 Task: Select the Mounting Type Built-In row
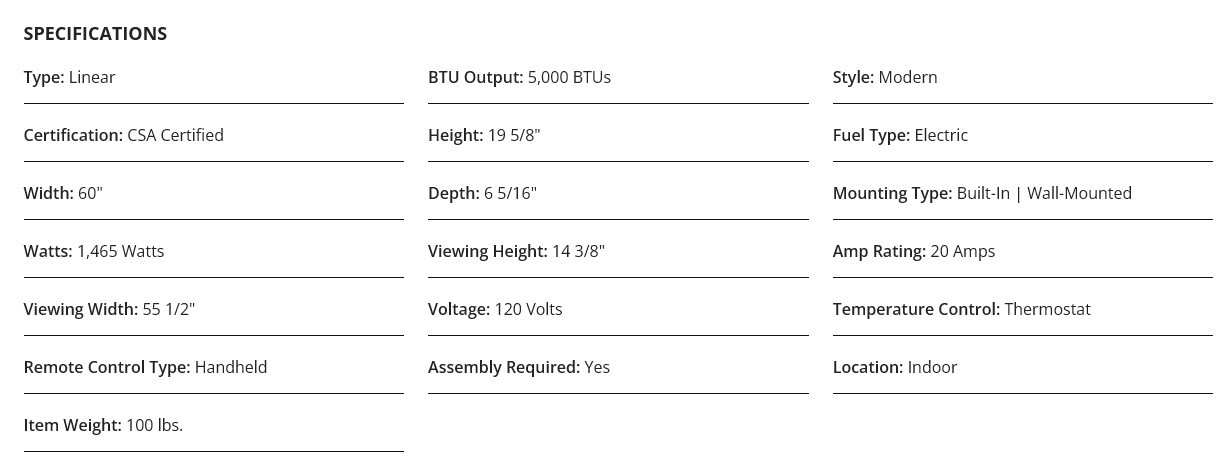[982, 194]
